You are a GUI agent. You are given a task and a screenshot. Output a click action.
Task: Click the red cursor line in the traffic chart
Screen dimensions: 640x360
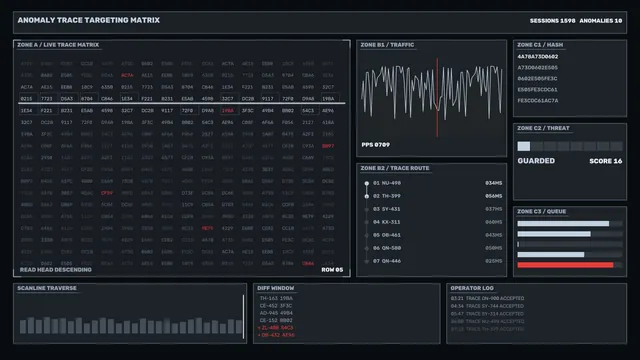coord(437,97)
